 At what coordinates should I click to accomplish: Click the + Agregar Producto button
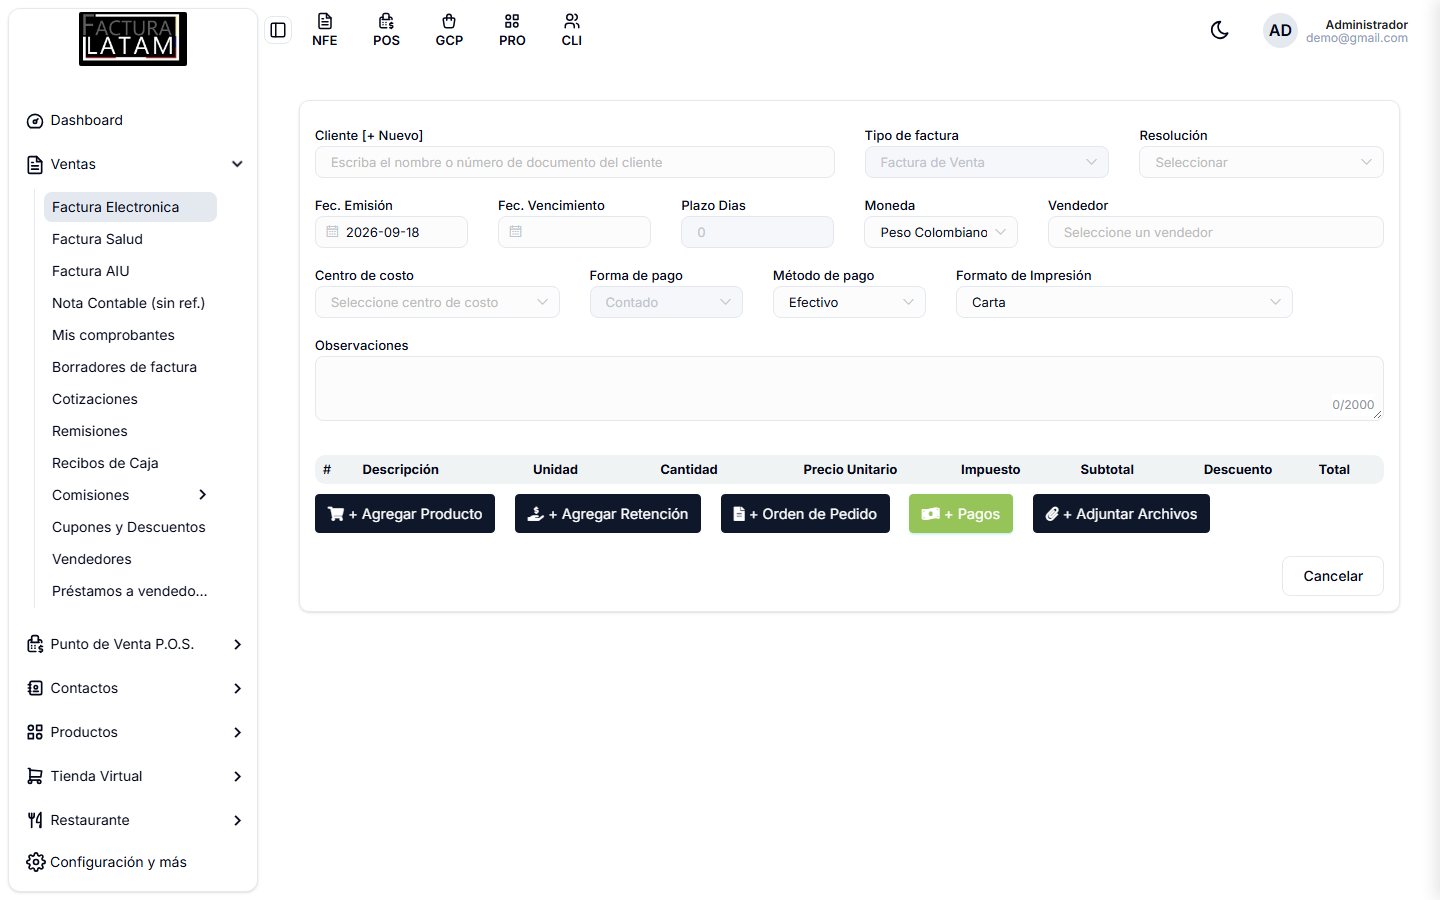[405, 514]
